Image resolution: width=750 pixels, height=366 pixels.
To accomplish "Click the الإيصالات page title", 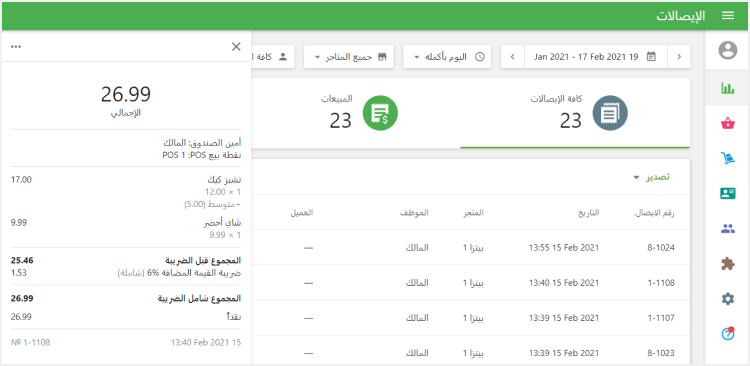I will pos(681,16).
